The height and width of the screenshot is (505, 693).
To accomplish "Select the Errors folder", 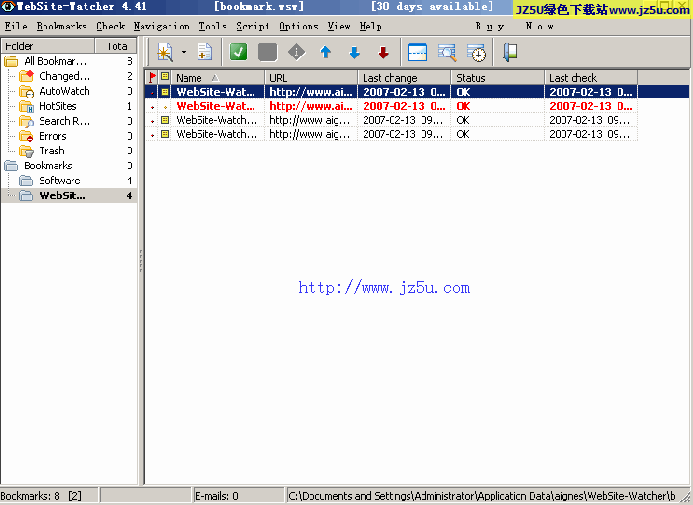I will tap(52, 136).
